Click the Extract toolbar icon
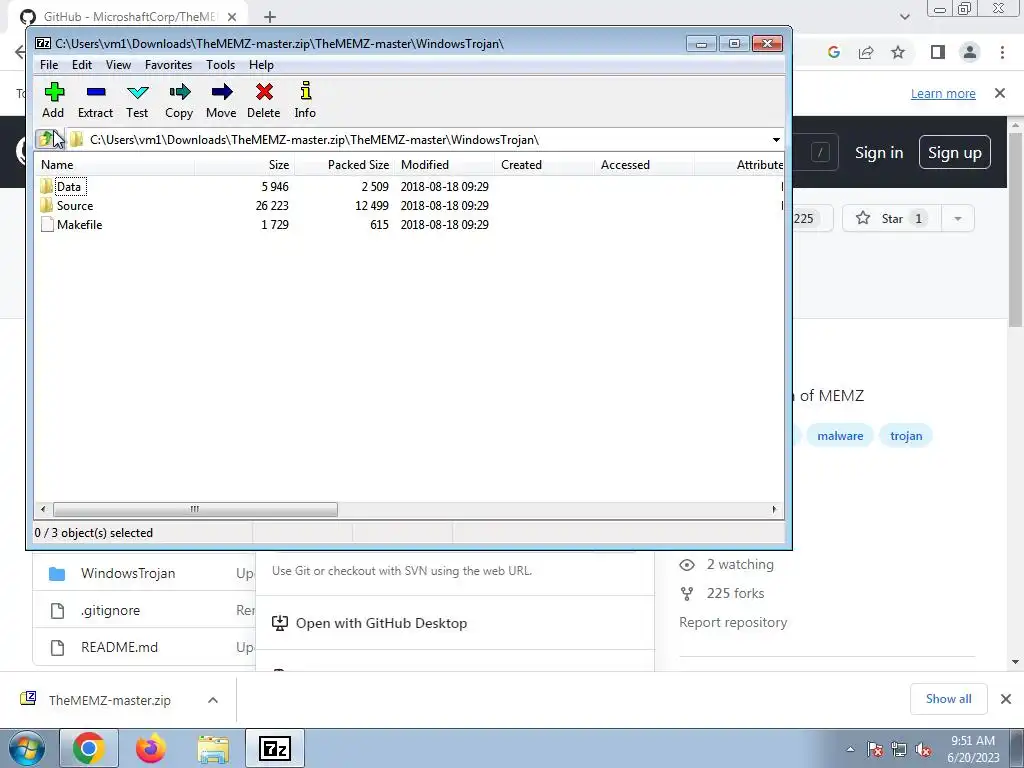Image resolution: width=1024 pixels, height=768 pixels. pos(95,92)
